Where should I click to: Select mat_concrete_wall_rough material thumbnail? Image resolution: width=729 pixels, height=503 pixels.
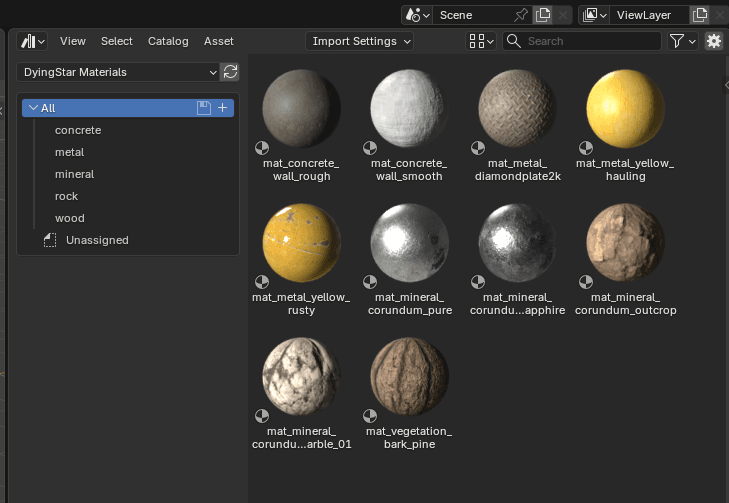[x=301, y=109]
